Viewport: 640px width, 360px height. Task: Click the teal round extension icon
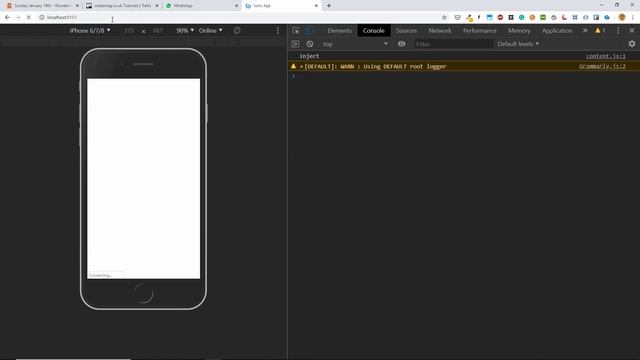522,18
